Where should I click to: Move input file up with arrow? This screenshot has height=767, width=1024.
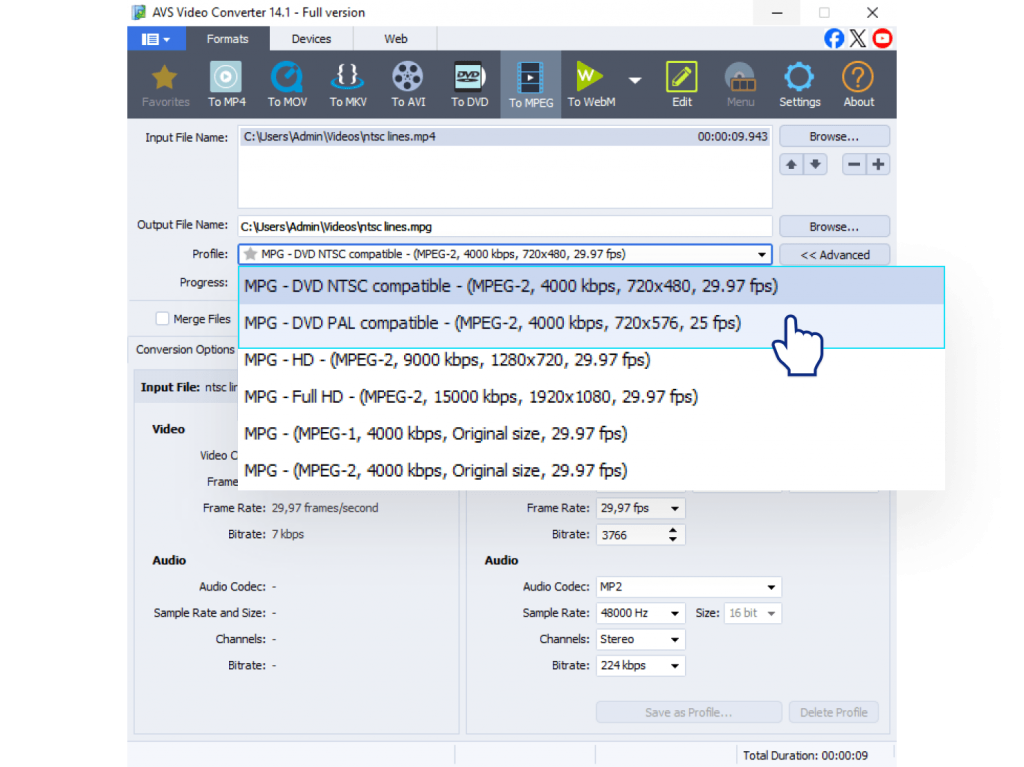(x=792, y=165)
